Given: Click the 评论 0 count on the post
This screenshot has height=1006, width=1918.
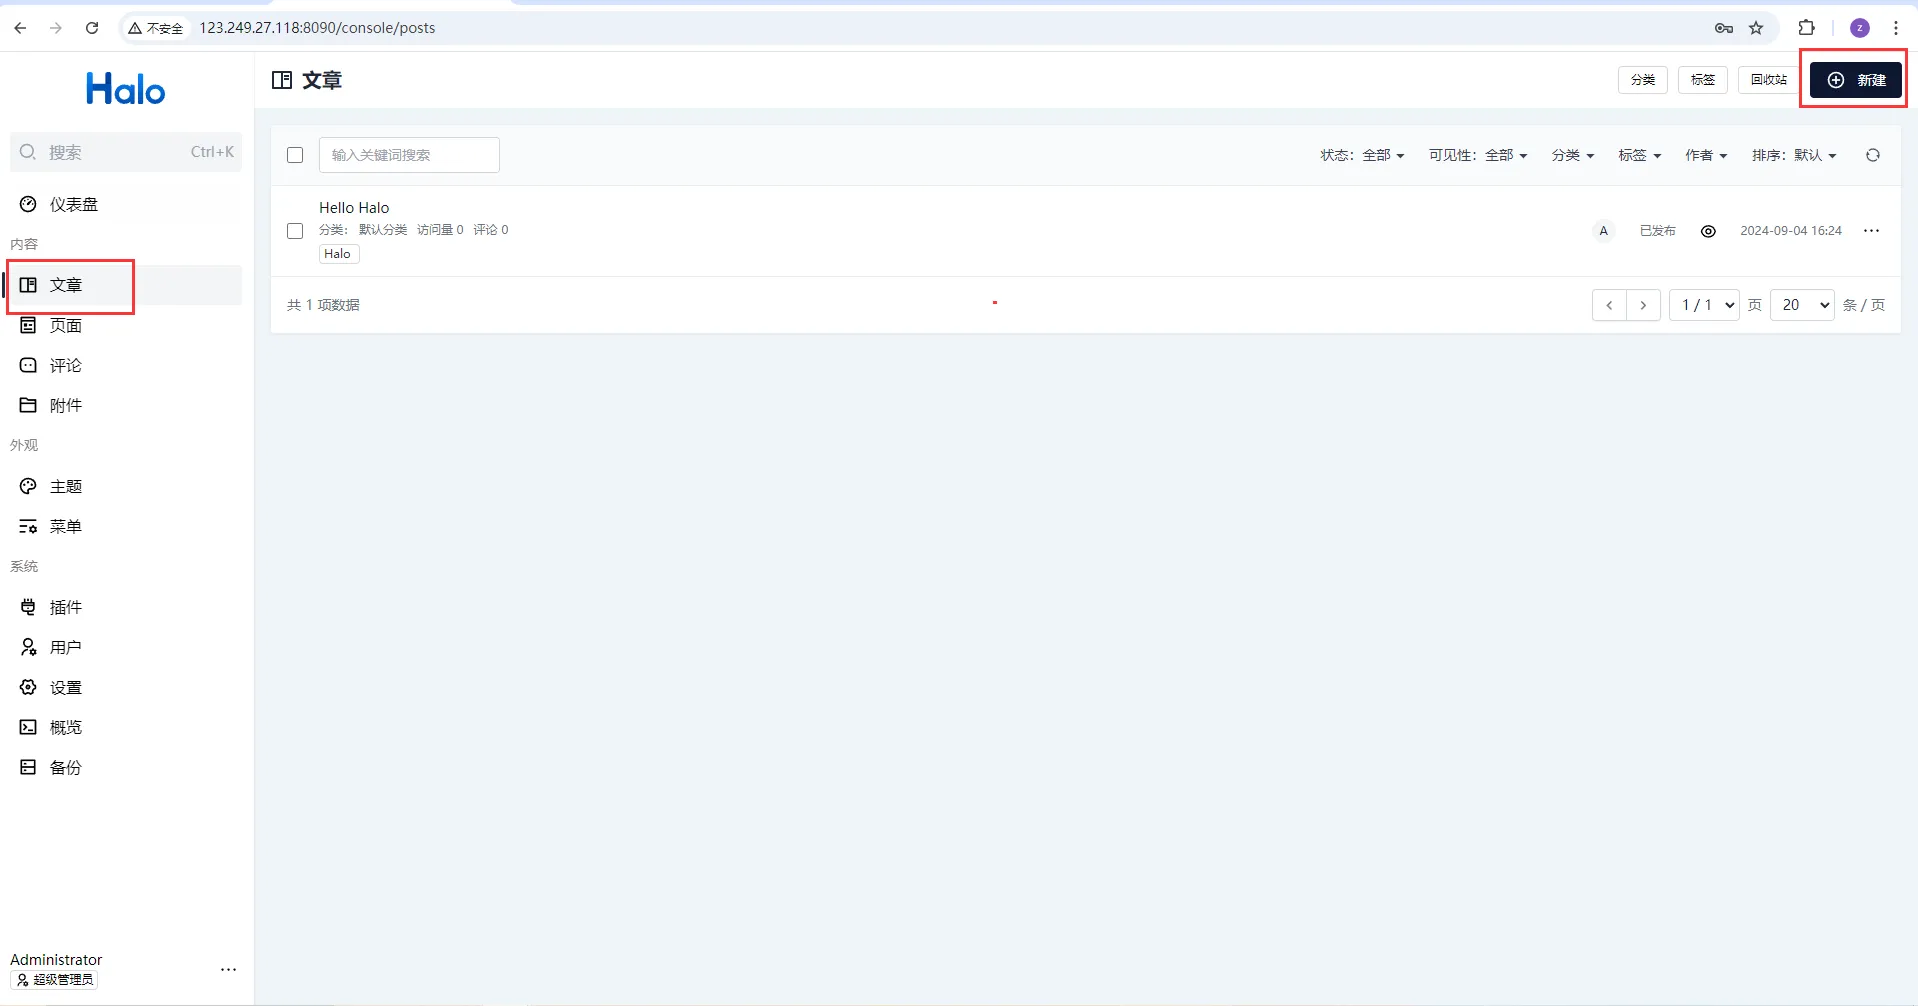Looking at the screenshot, I should (491, 230).
